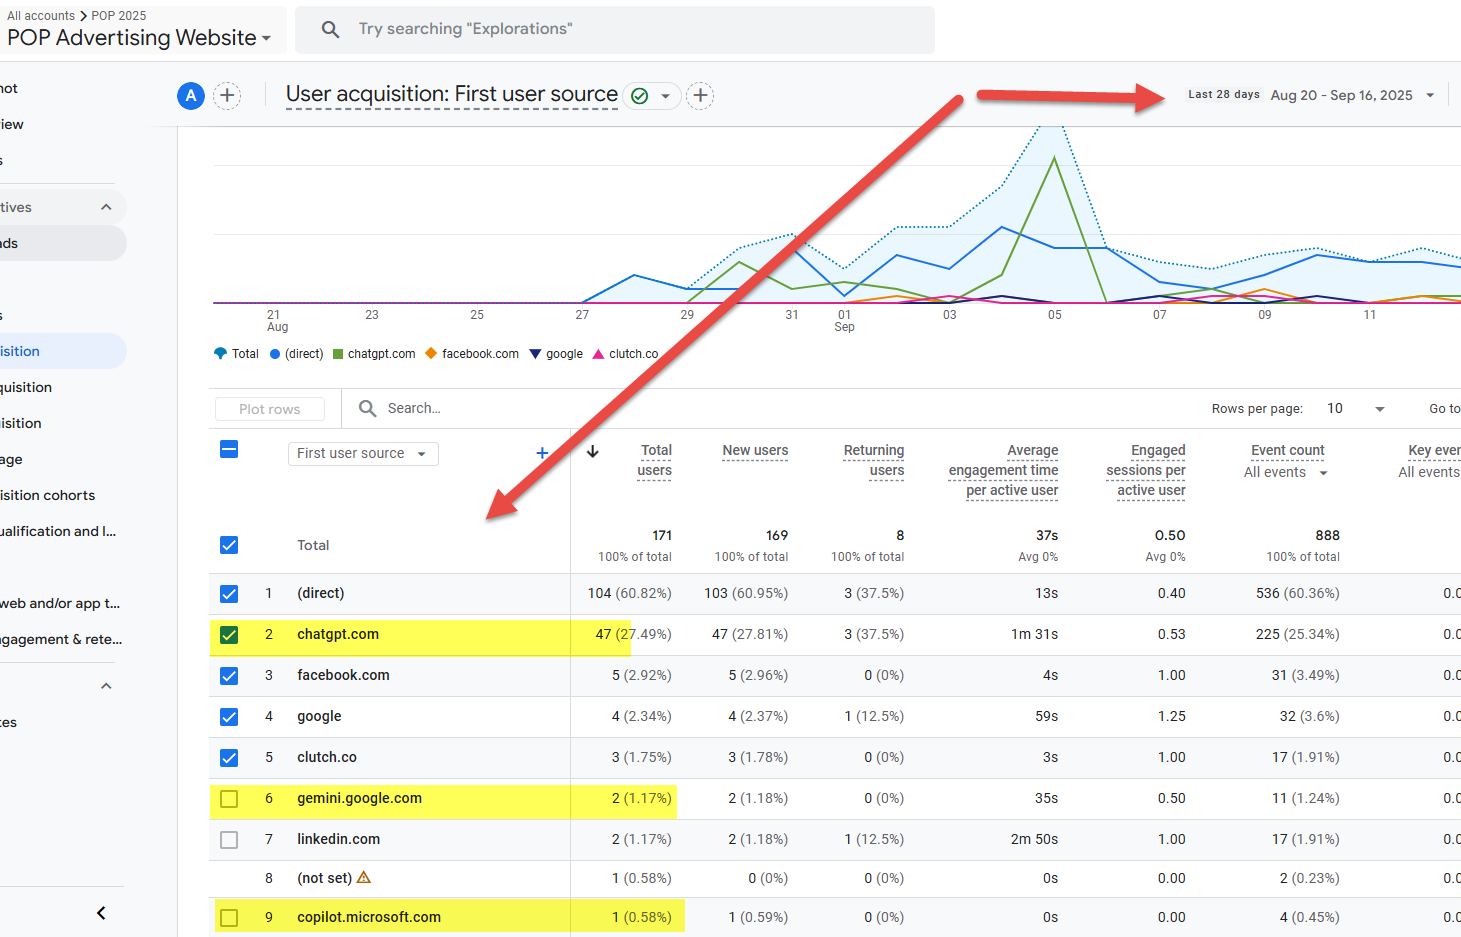1461x937 pixels.
Task: Click the blue 'A' All Users segment badge
Action: (191, 96)
